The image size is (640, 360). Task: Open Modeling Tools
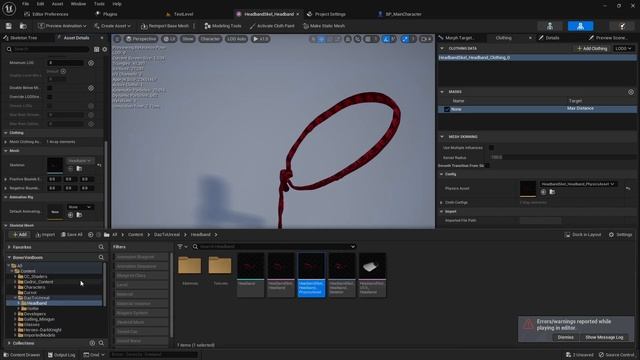pos(223,26)
